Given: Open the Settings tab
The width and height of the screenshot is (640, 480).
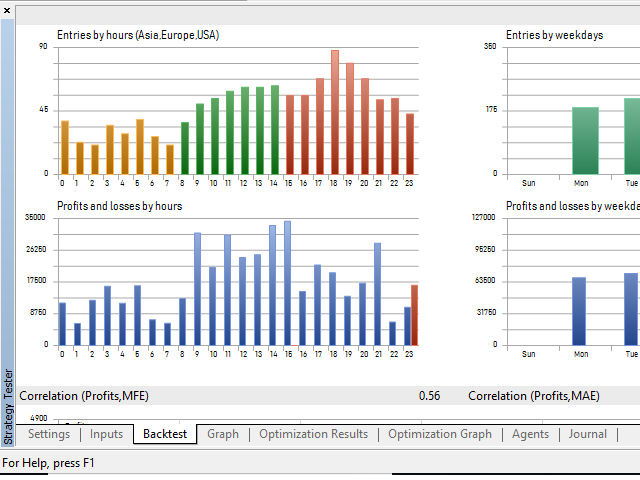Looking at the screenshot, I should pyautogui.click(x=49, y=434).
